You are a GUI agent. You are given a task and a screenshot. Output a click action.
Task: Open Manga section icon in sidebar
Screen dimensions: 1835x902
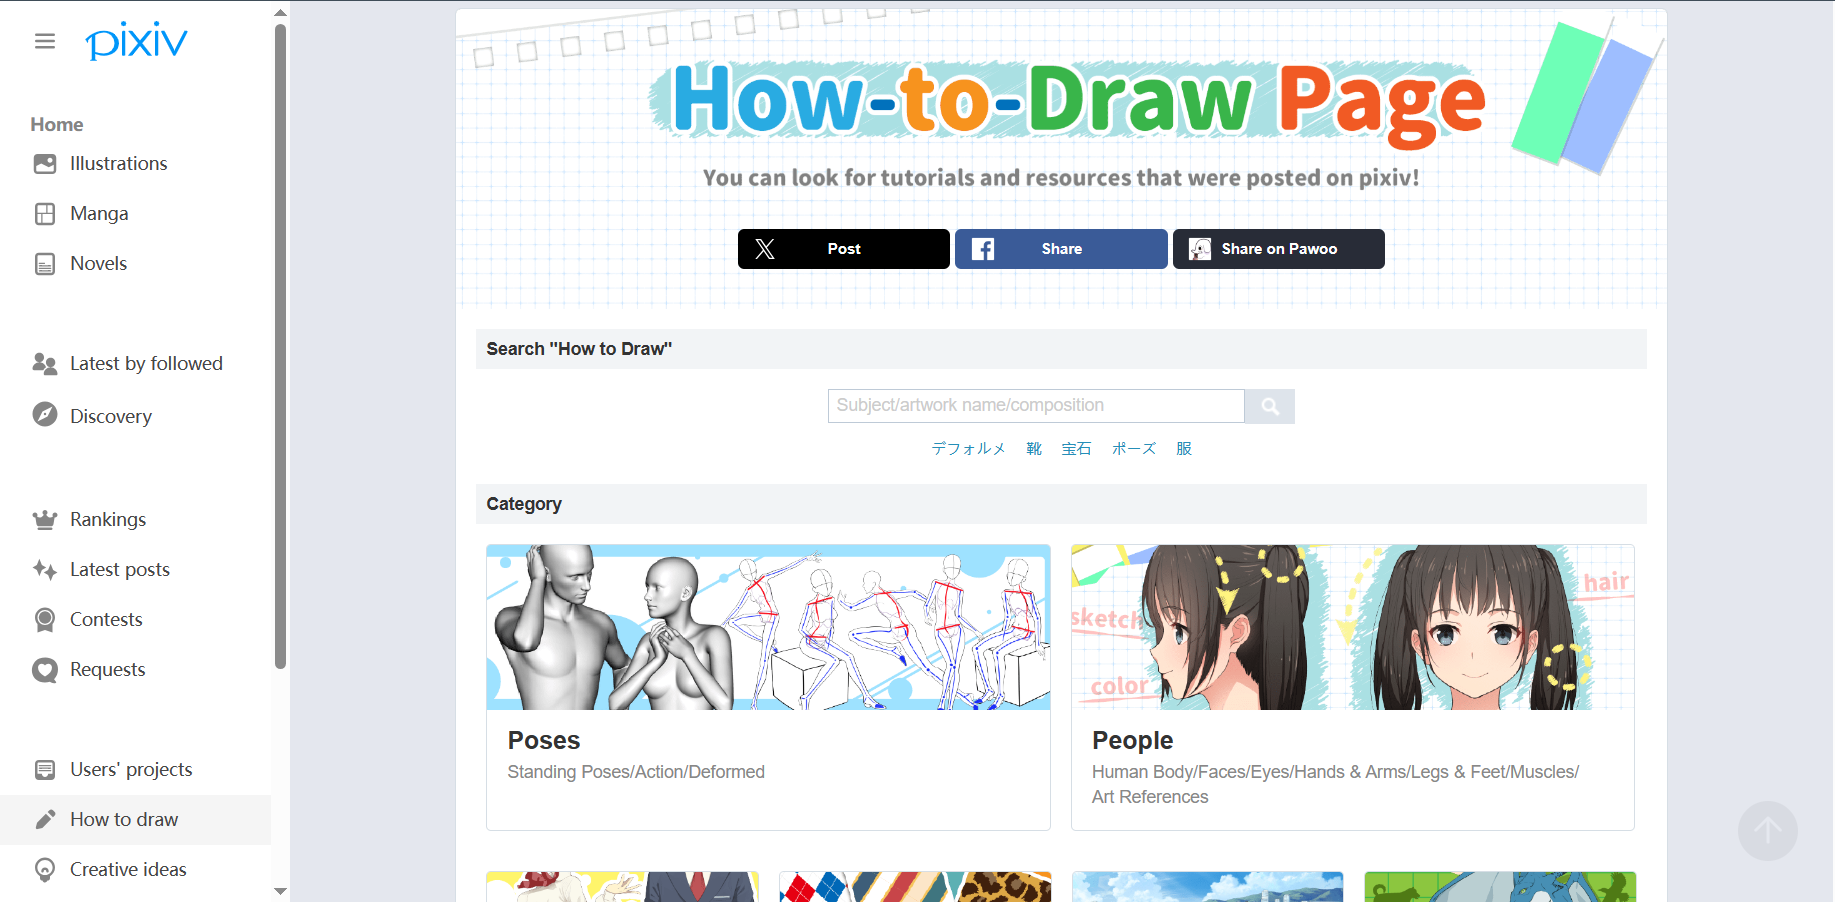tap(45, 214)
